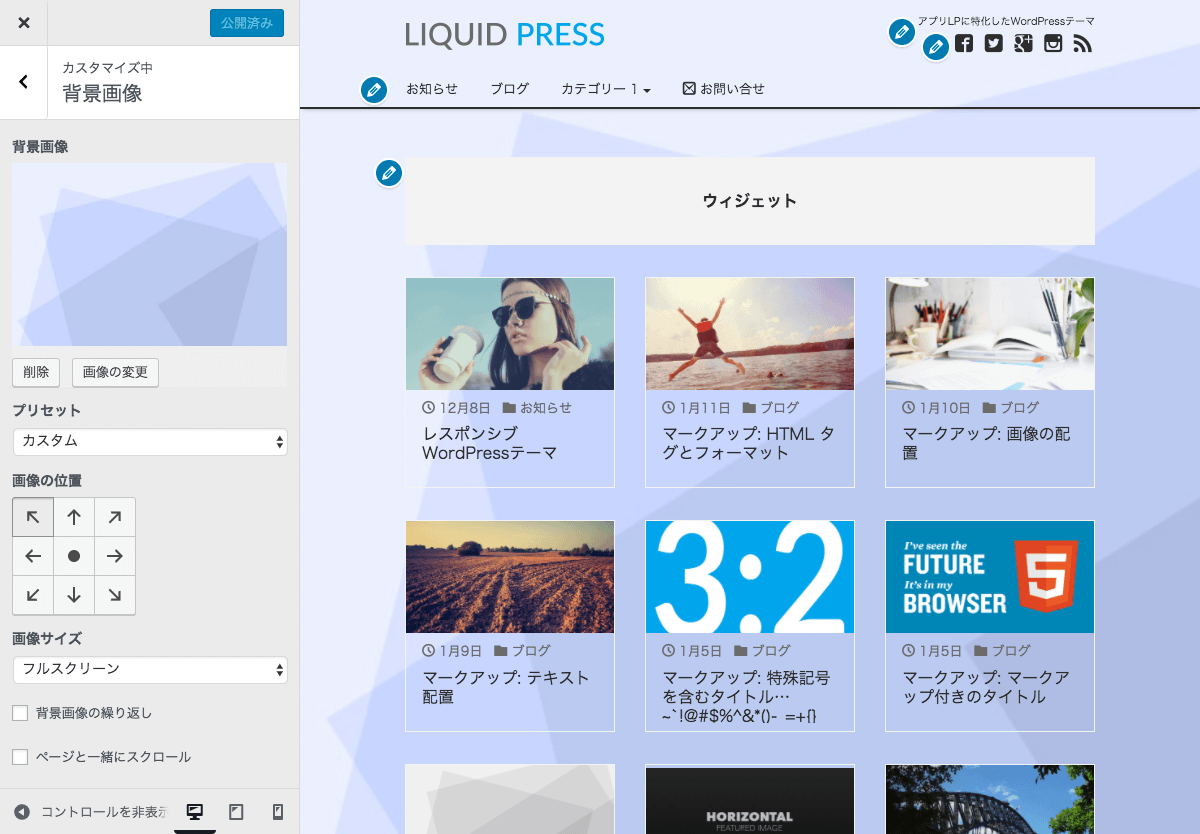The height and width of the screenshot is (834, 1200).
Task: Switch to mobile preview icon
Action: click(278, 812)
